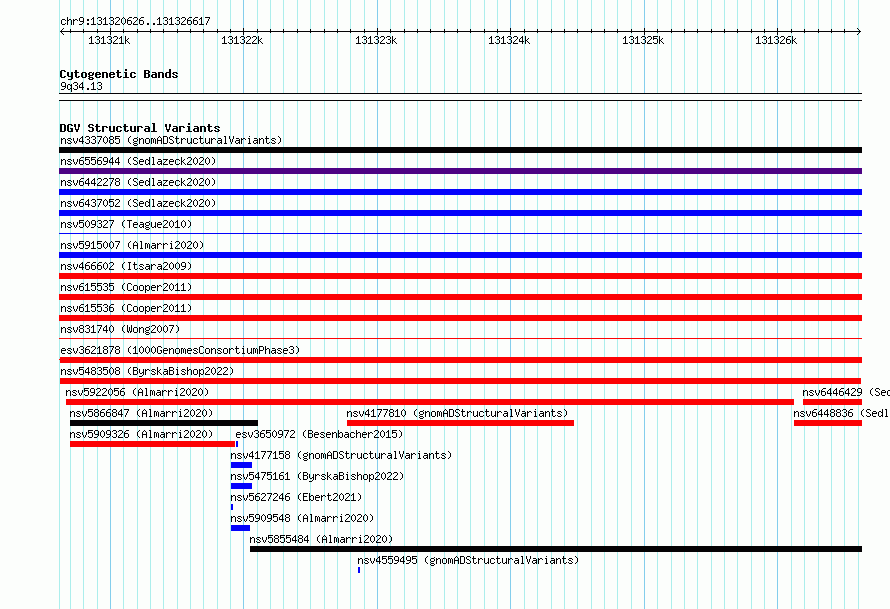
Task: Click the ruler's left end arrow
Action: [62, 31]
